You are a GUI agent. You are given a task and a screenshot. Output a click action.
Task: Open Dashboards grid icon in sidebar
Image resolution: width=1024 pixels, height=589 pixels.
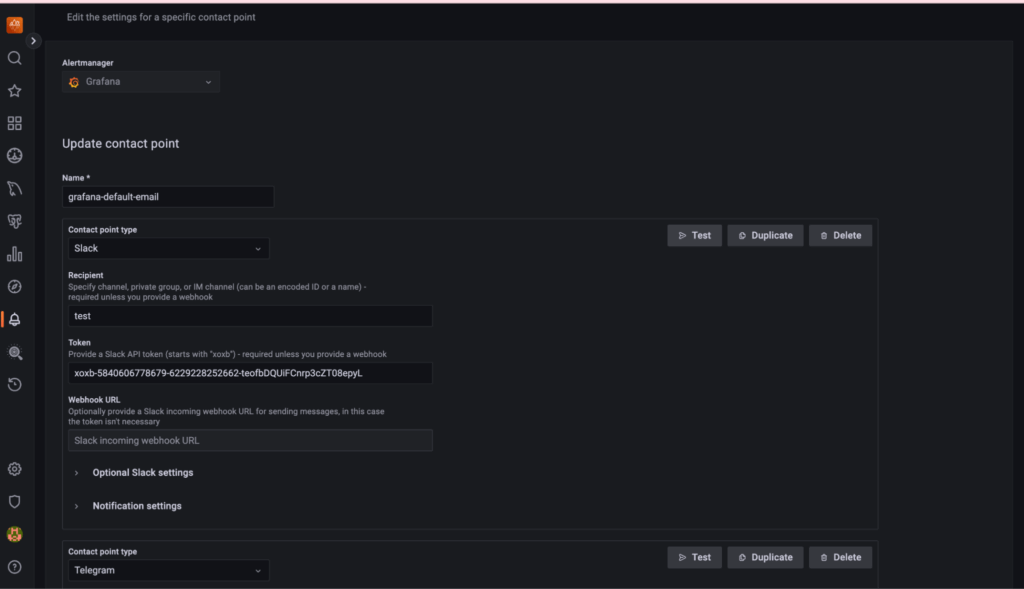[14, 123]
